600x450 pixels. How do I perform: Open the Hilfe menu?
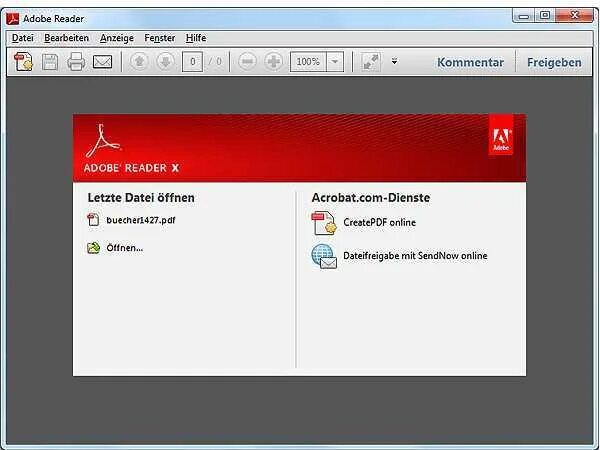196,38
